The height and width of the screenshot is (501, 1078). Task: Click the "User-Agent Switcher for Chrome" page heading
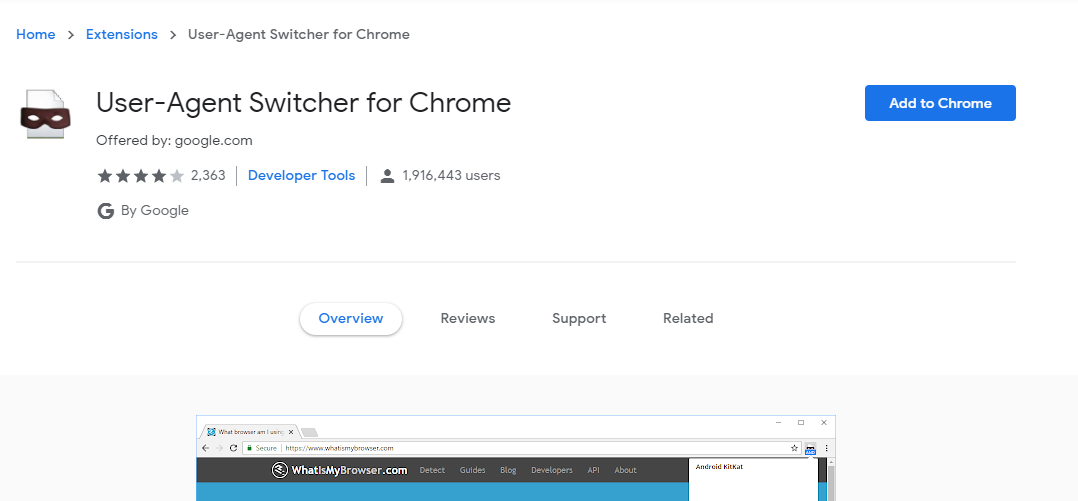pos(303,103)
